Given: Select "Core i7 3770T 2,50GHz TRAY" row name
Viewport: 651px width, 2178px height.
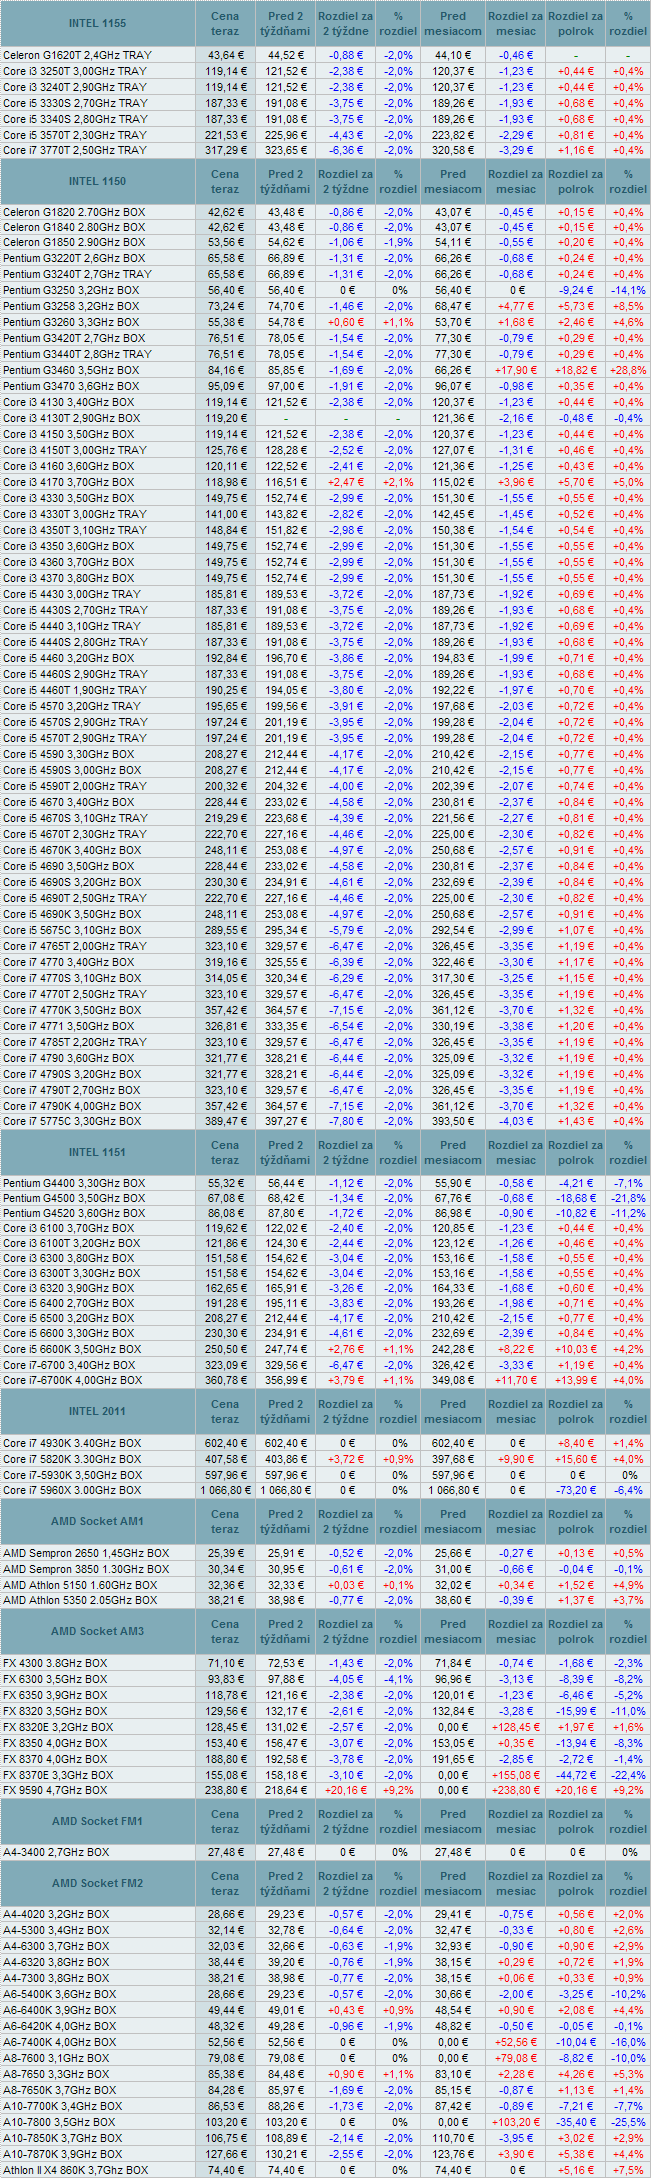Looking at the screenshot, I should [x=75, y=150].
